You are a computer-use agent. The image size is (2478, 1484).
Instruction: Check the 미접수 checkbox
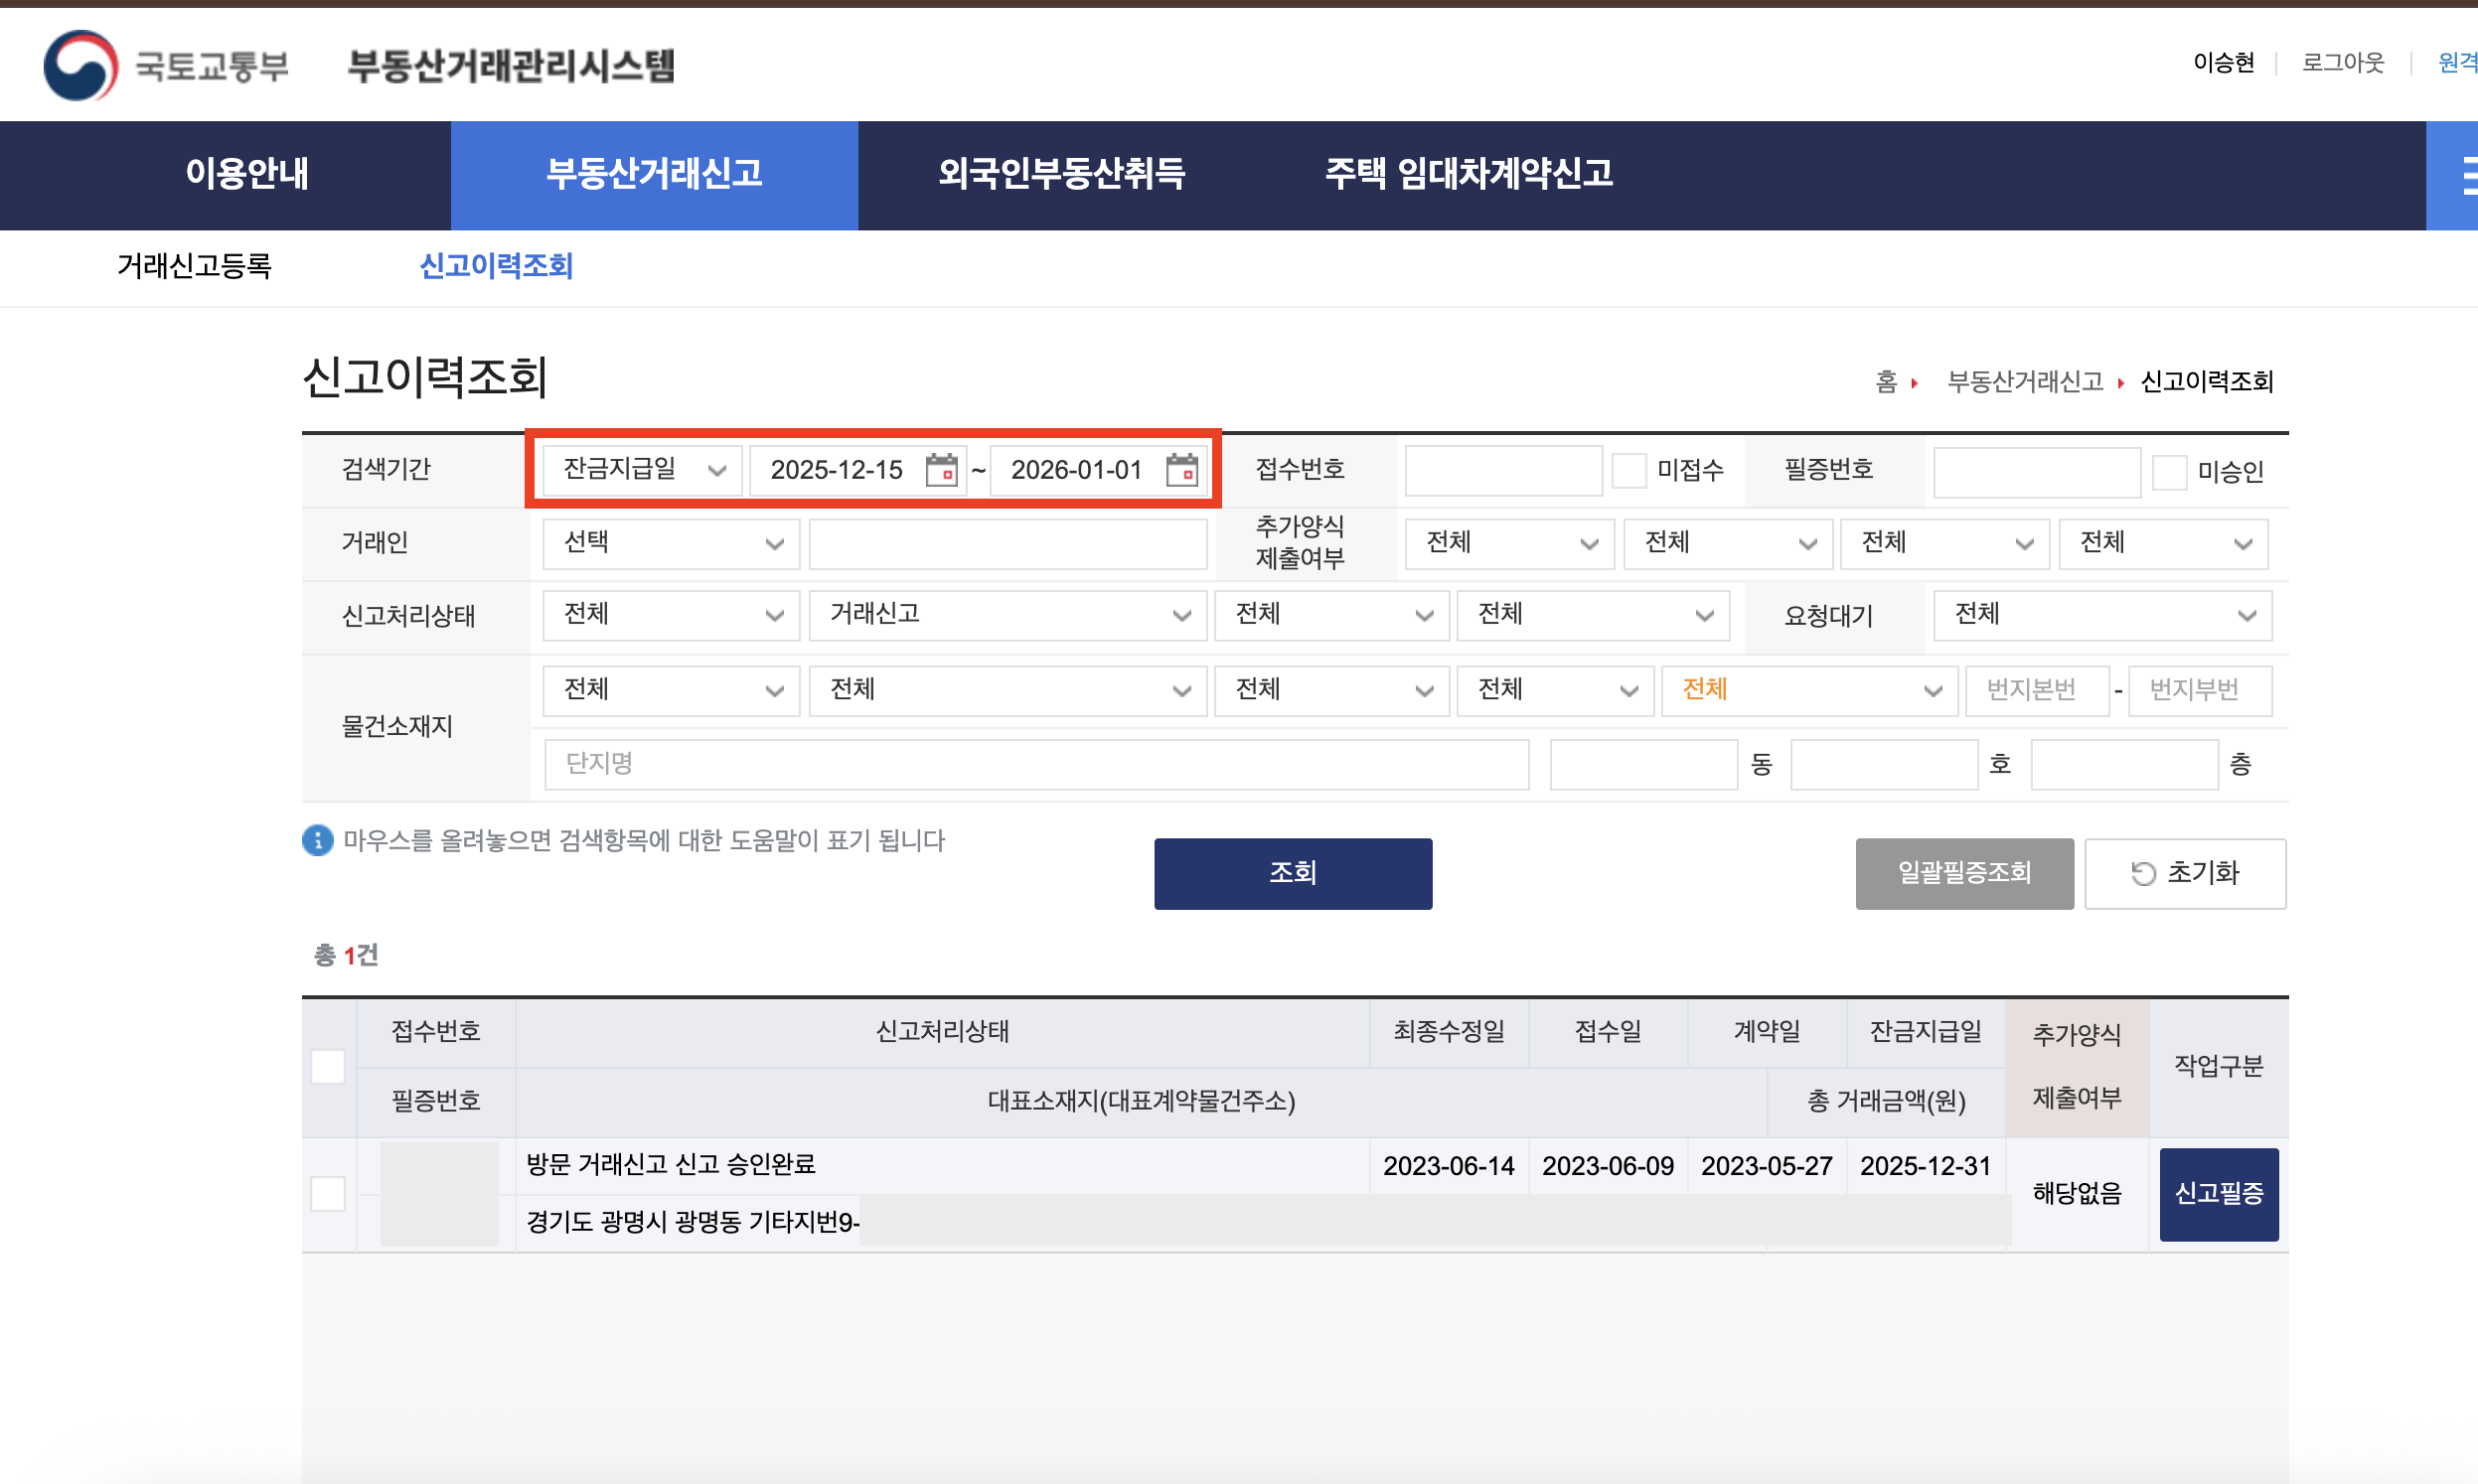tap(1628, 470)
